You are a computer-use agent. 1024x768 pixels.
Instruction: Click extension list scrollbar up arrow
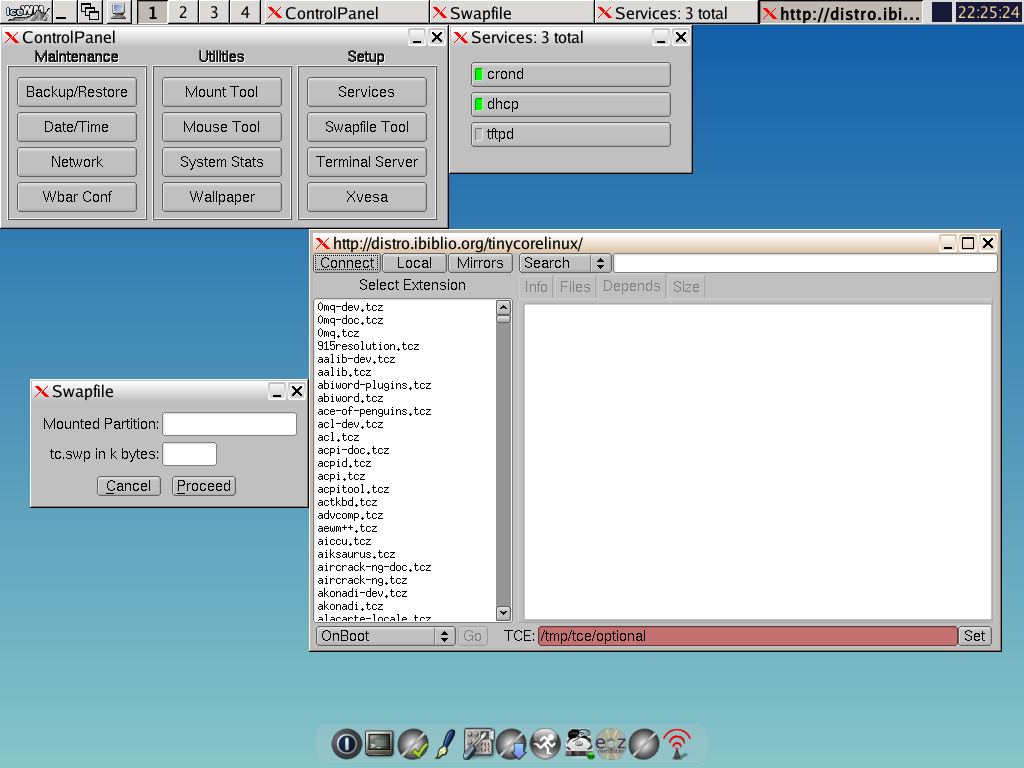pyautogui.click(x=503, y=307)
